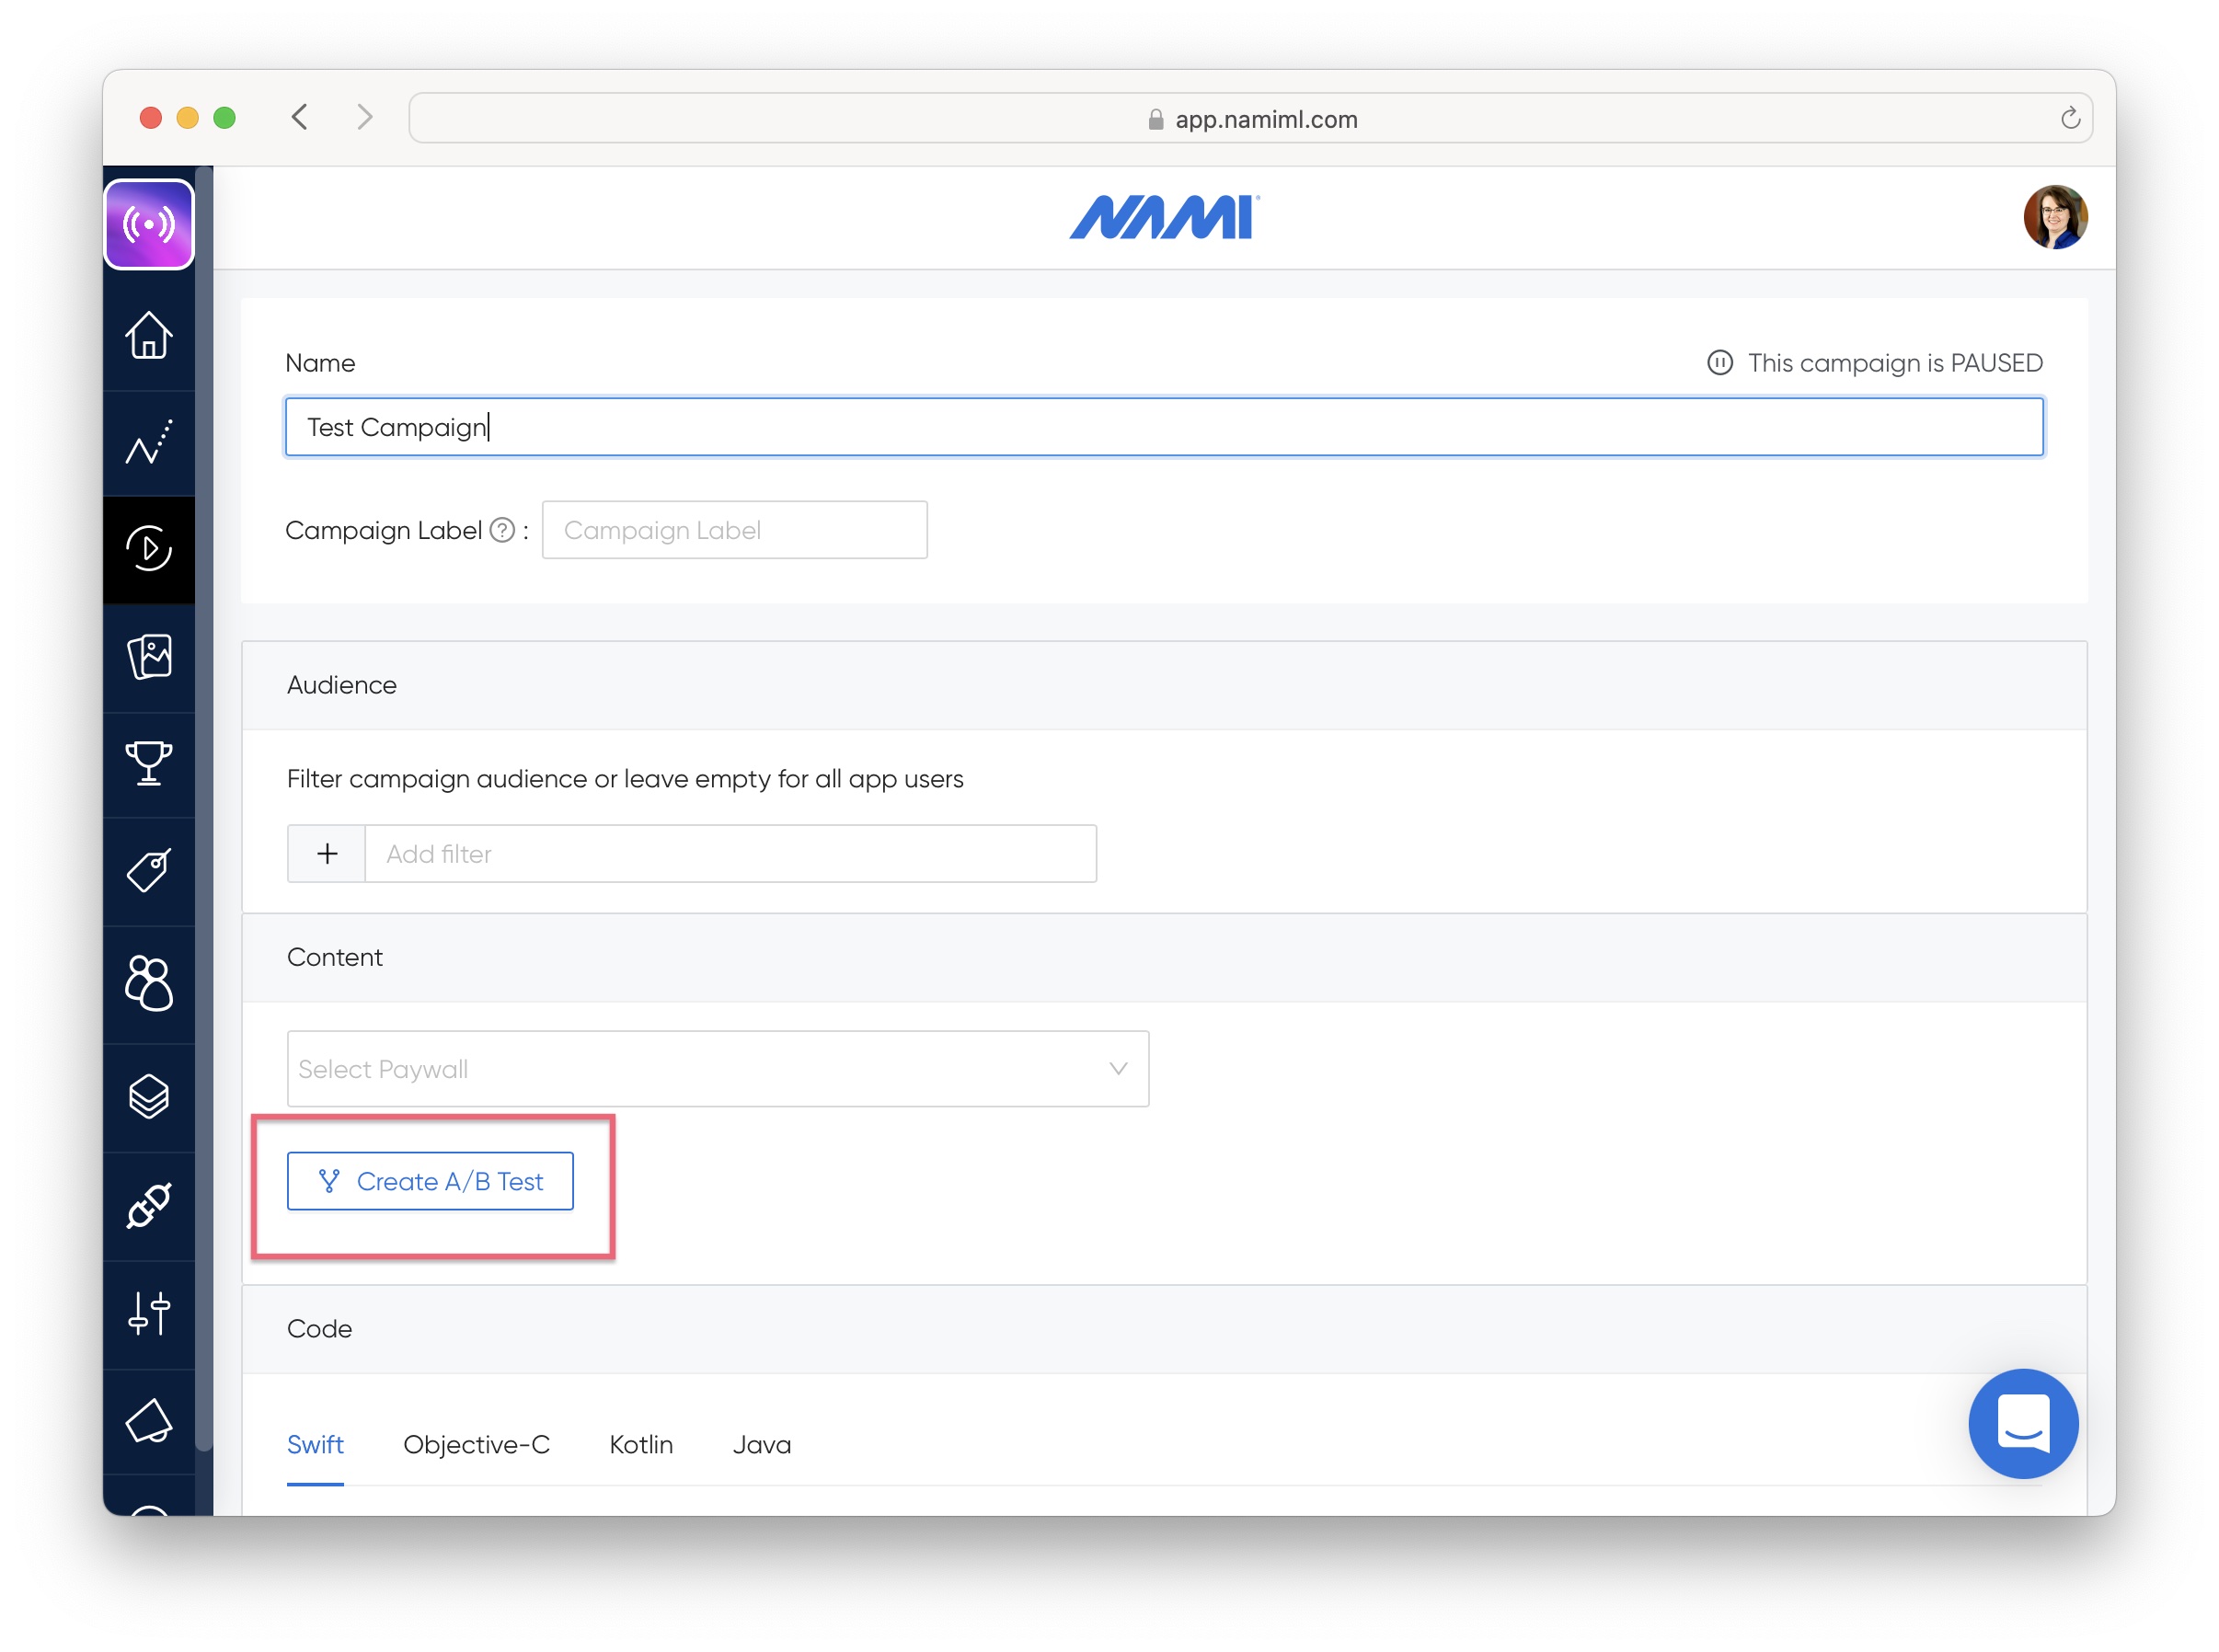
Task: Open the customers people icon in sidebar
Action: tap(149, 983)
